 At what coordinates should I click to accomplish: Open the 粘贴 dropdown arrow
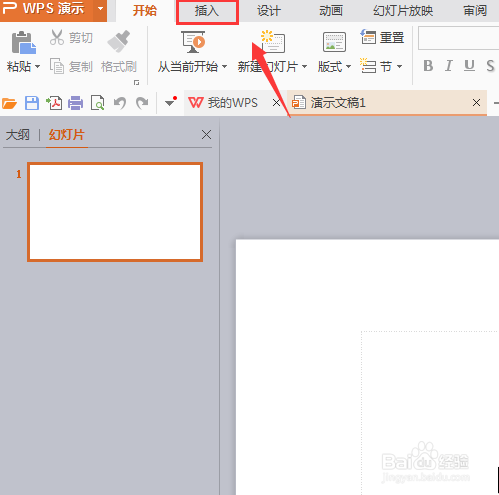click(x=37, y=67)
